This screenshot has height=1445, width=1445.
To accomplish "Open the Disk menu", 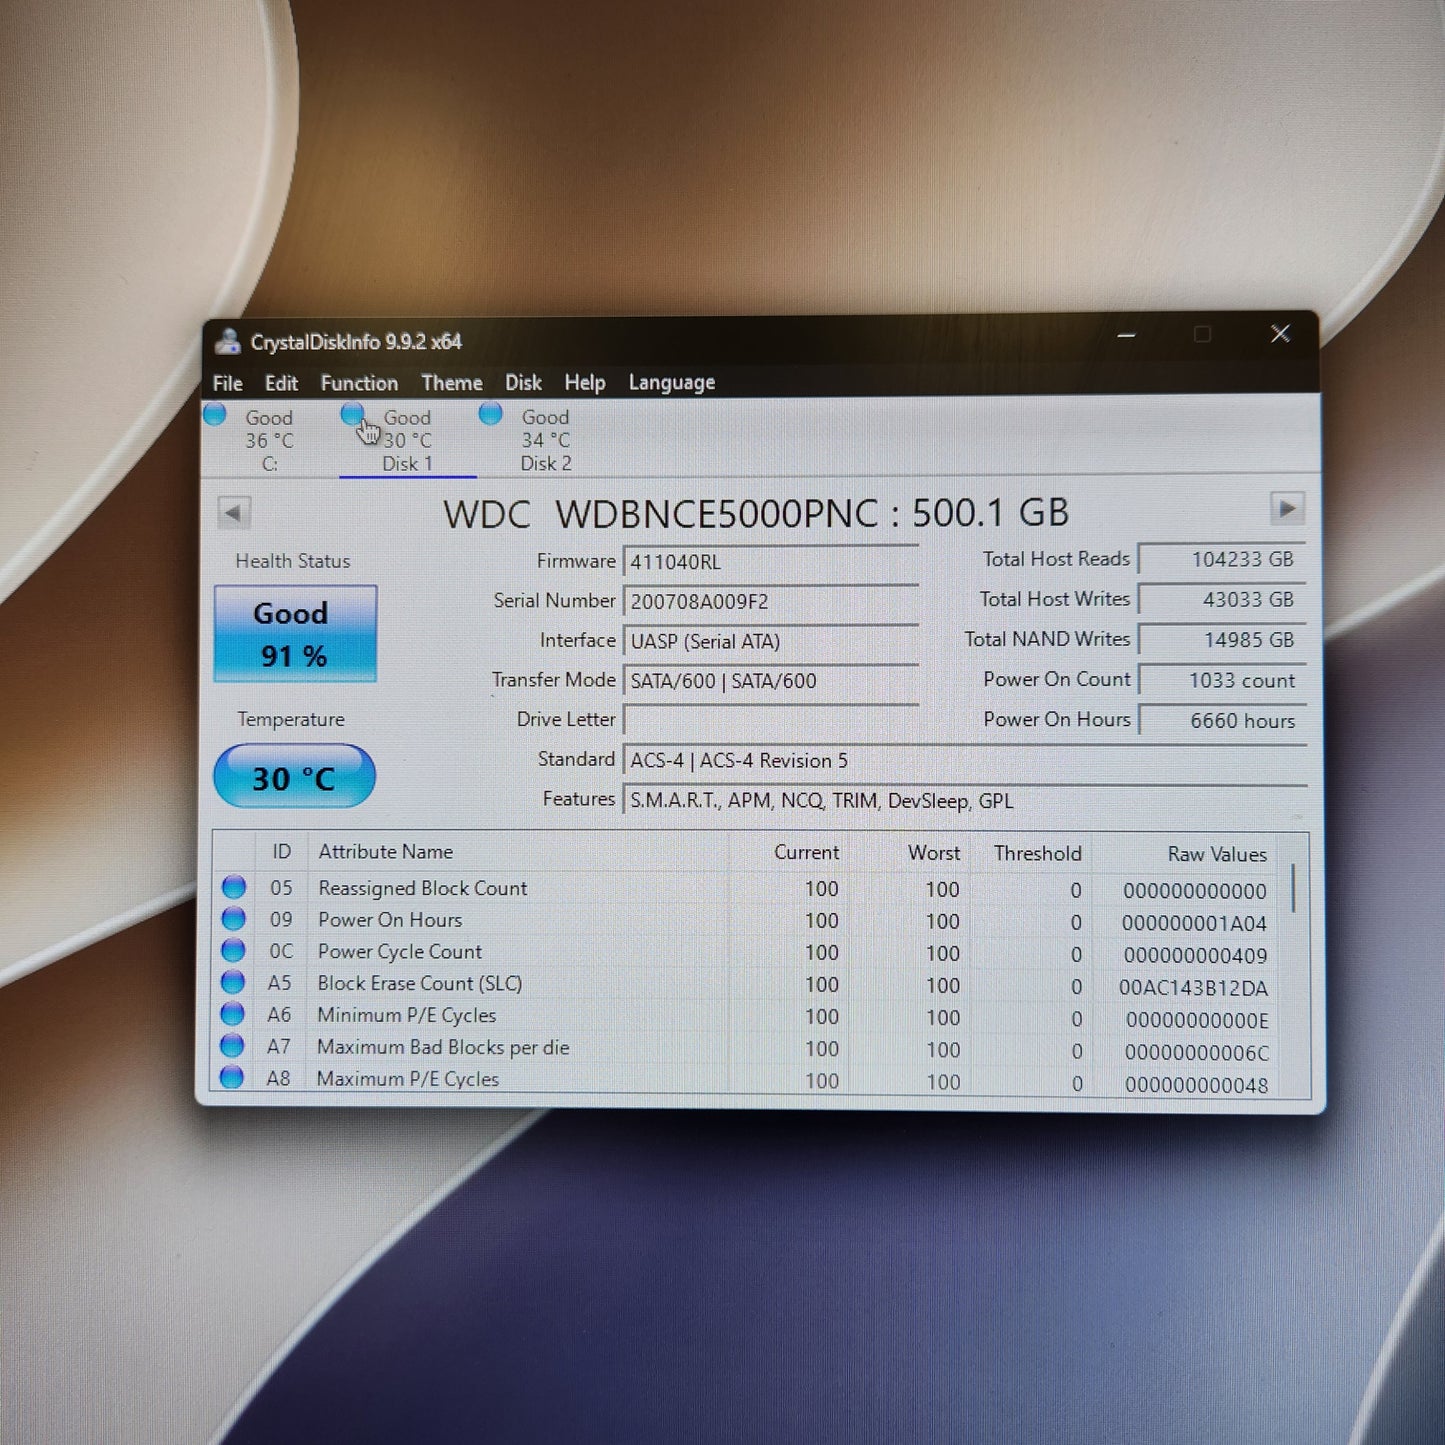I will coord(523,383).
